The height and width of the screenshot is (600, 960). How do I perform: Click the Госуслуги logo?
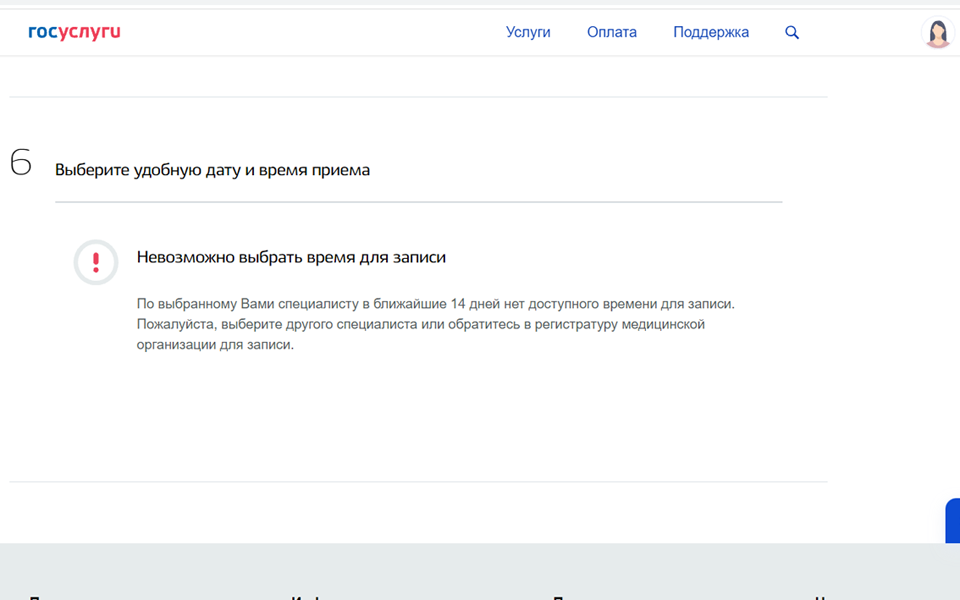tap(74, 32)
